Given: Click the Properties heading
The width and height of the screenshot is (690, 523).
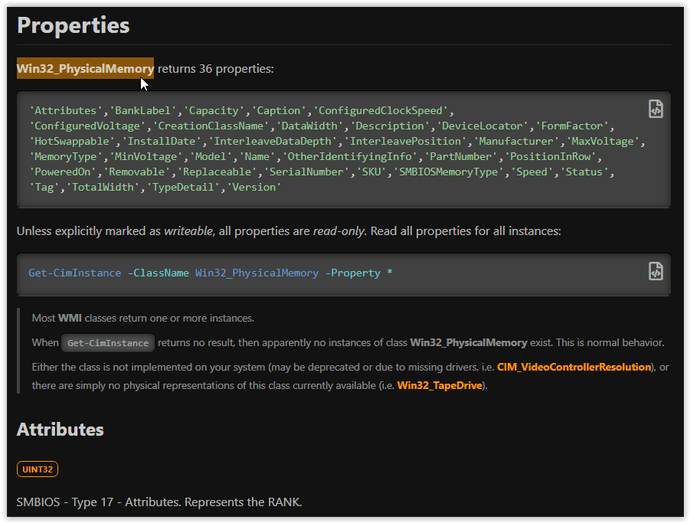Looking at the screenshot, I should click(x=73, y=25).
